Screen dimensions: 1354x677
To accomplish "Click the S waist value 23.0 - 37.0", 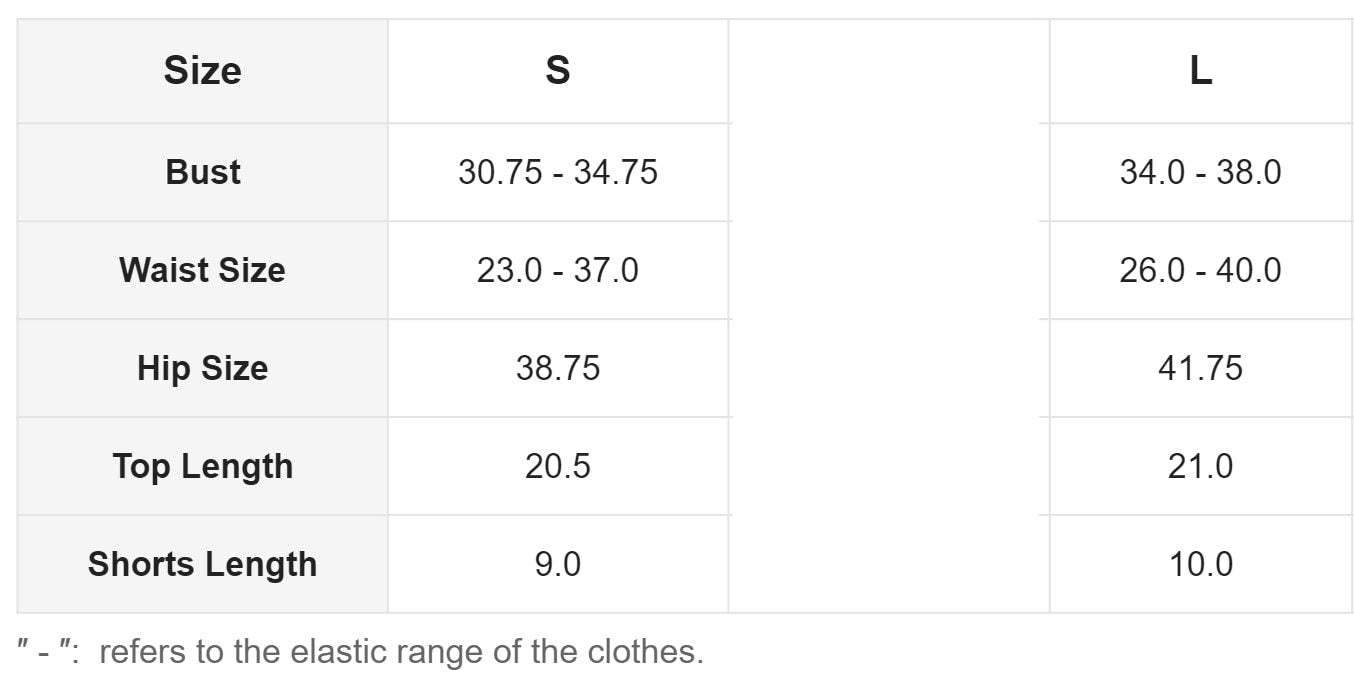I will pyautogui.click(x=558, y=270).
